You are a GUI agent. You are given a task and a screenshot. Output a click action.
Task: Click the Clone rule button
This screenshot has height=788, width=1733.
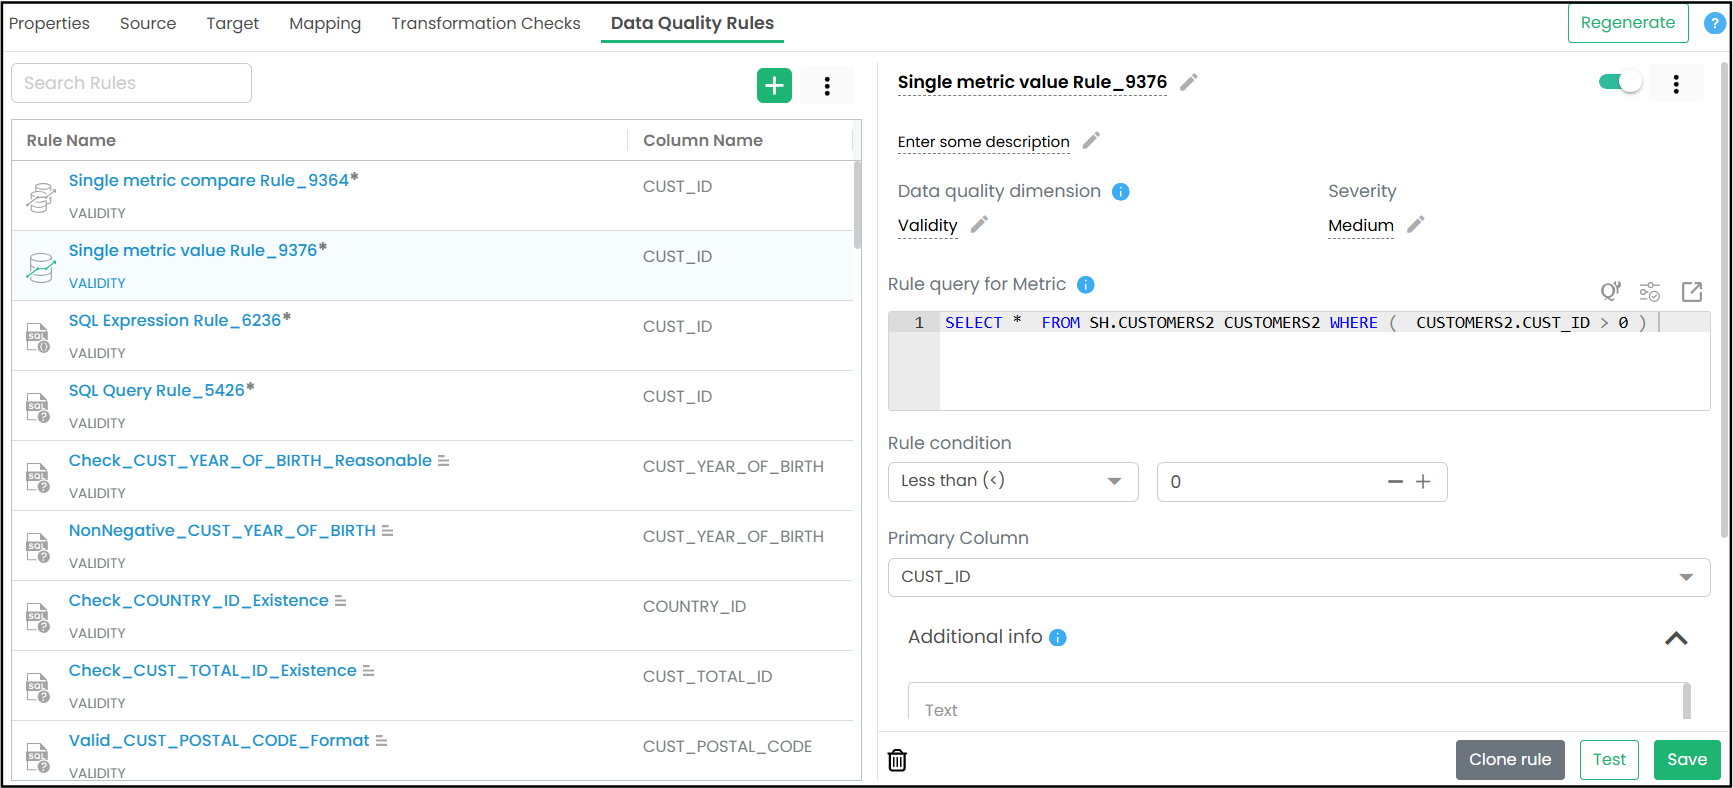1510,760
